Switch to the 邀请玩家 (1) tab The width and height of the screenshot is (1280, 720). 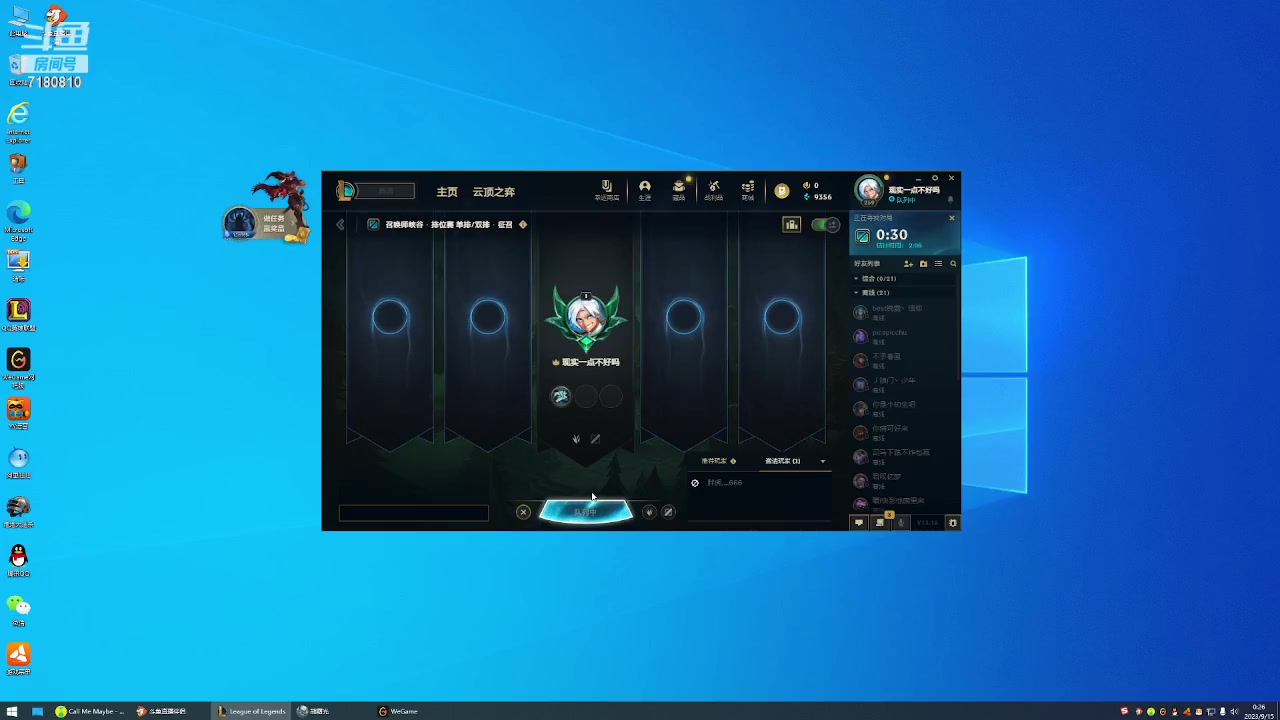pyautogui.click(x=783, y=461)
